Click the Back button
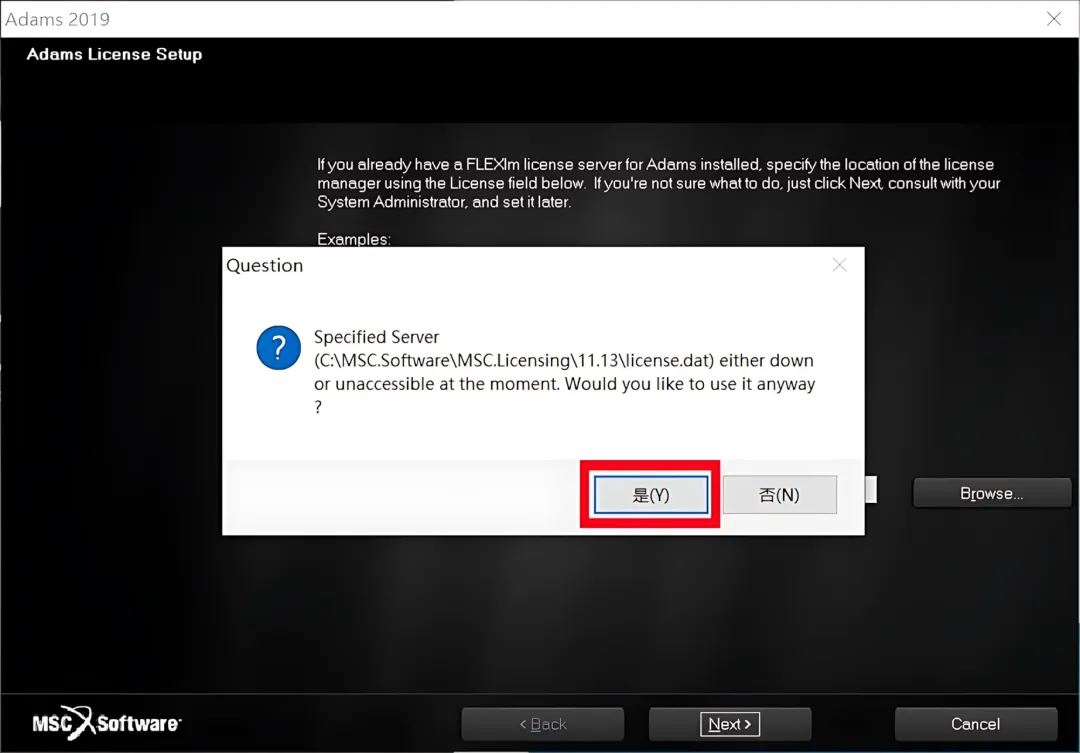 pos(543,724)
